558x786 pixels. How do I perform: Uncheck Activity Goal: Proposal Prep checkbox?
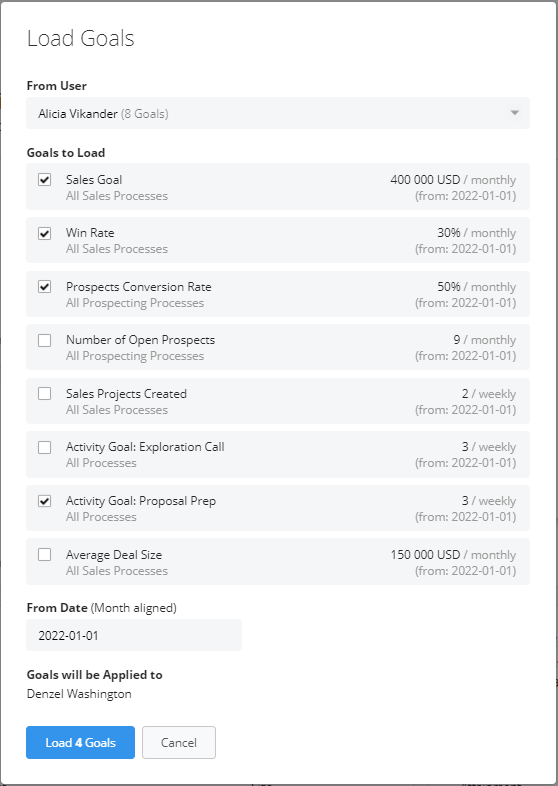click(x=45, y=501)
